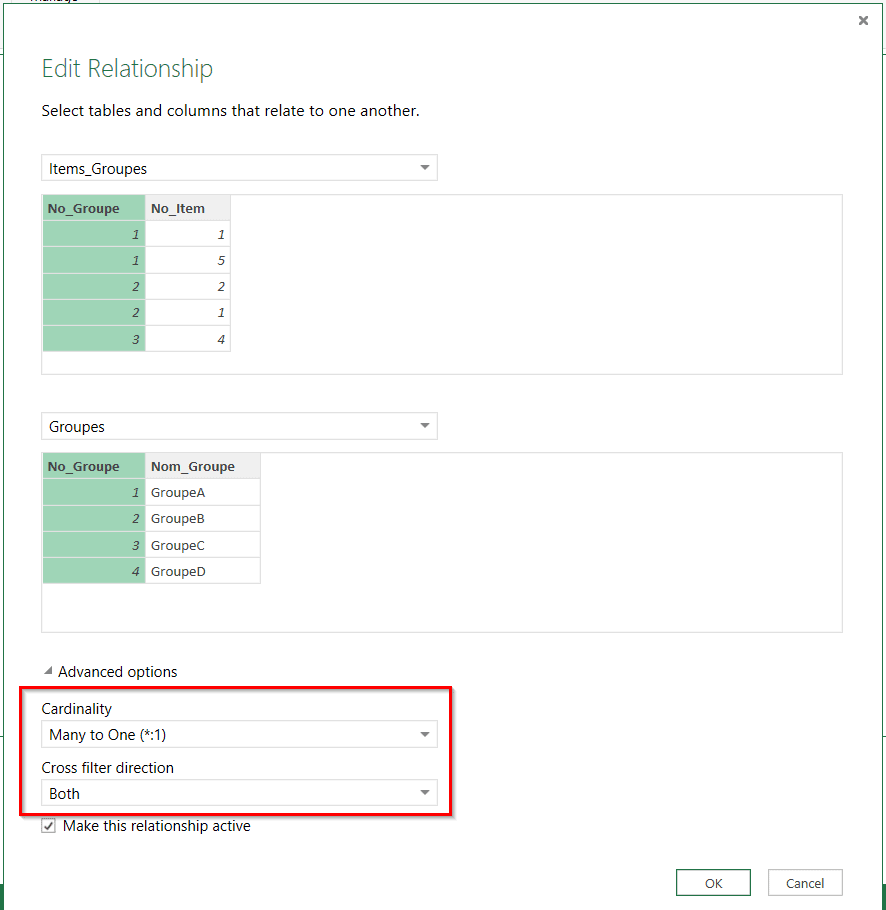Viewport: 886px width, 910px height.
Task: Click the GroupeB cell
Action: (203, 519)
